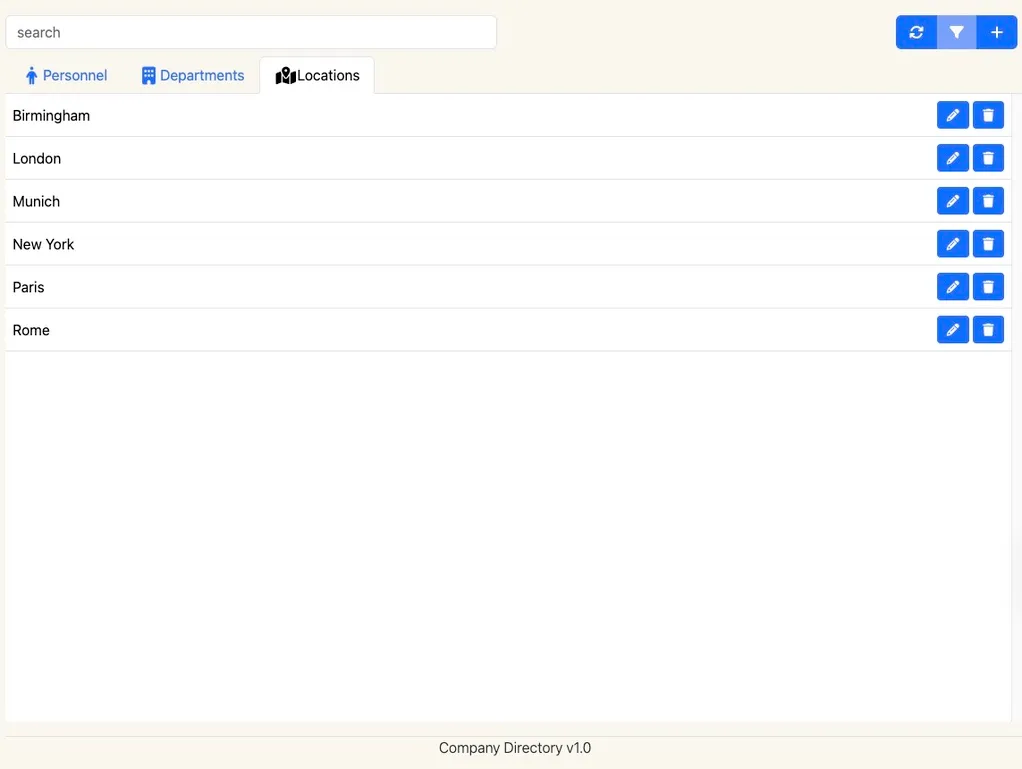Image resolution: width=1022 pixels, height=769 pixels.
Task: Delete the Rome location
Action: tap(988, 330)
